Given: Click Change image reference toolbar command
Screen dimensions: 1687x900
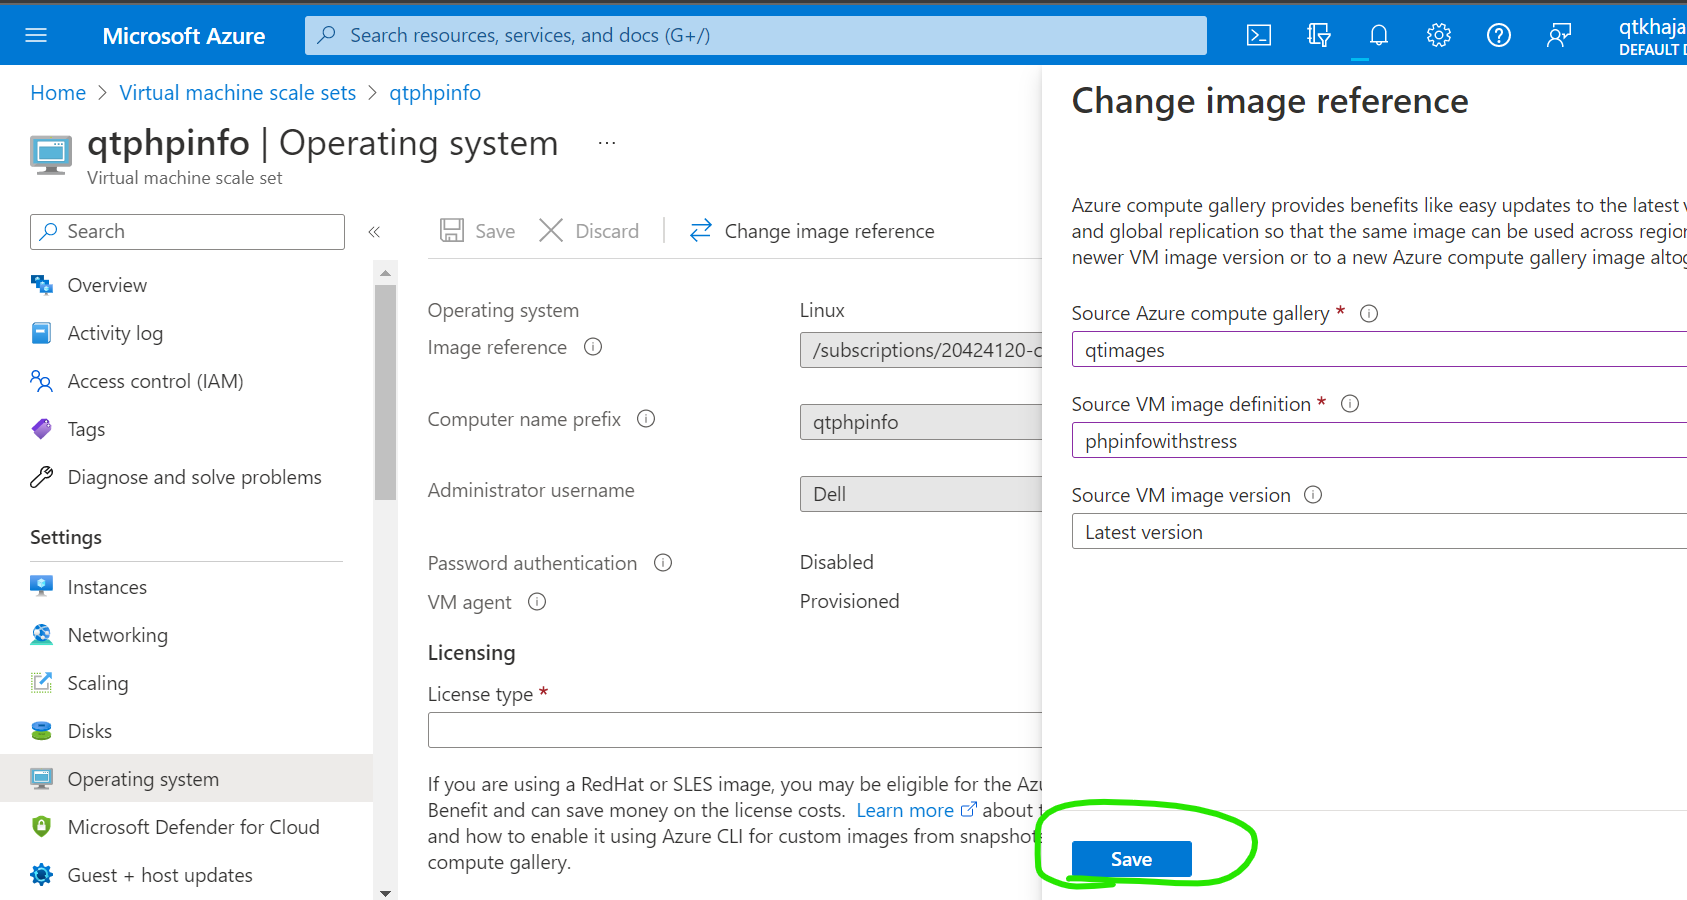Looking at the screenshot, I should 812,231.
